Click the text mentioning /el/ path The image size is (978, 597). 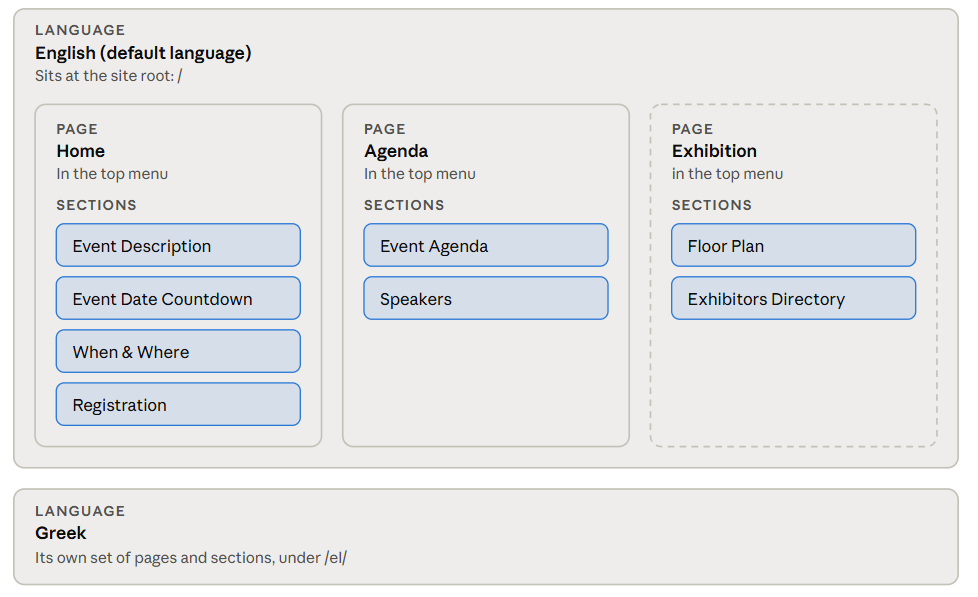click(191, 558)
